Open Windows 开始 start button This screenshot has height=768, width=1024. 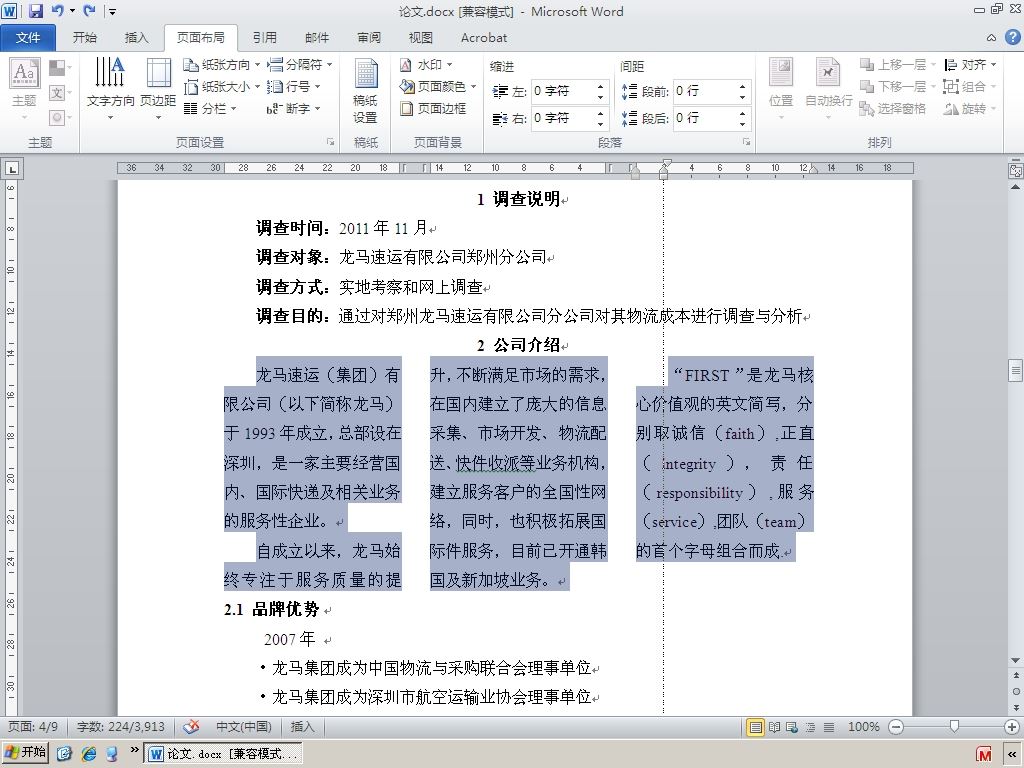(26, 752)
